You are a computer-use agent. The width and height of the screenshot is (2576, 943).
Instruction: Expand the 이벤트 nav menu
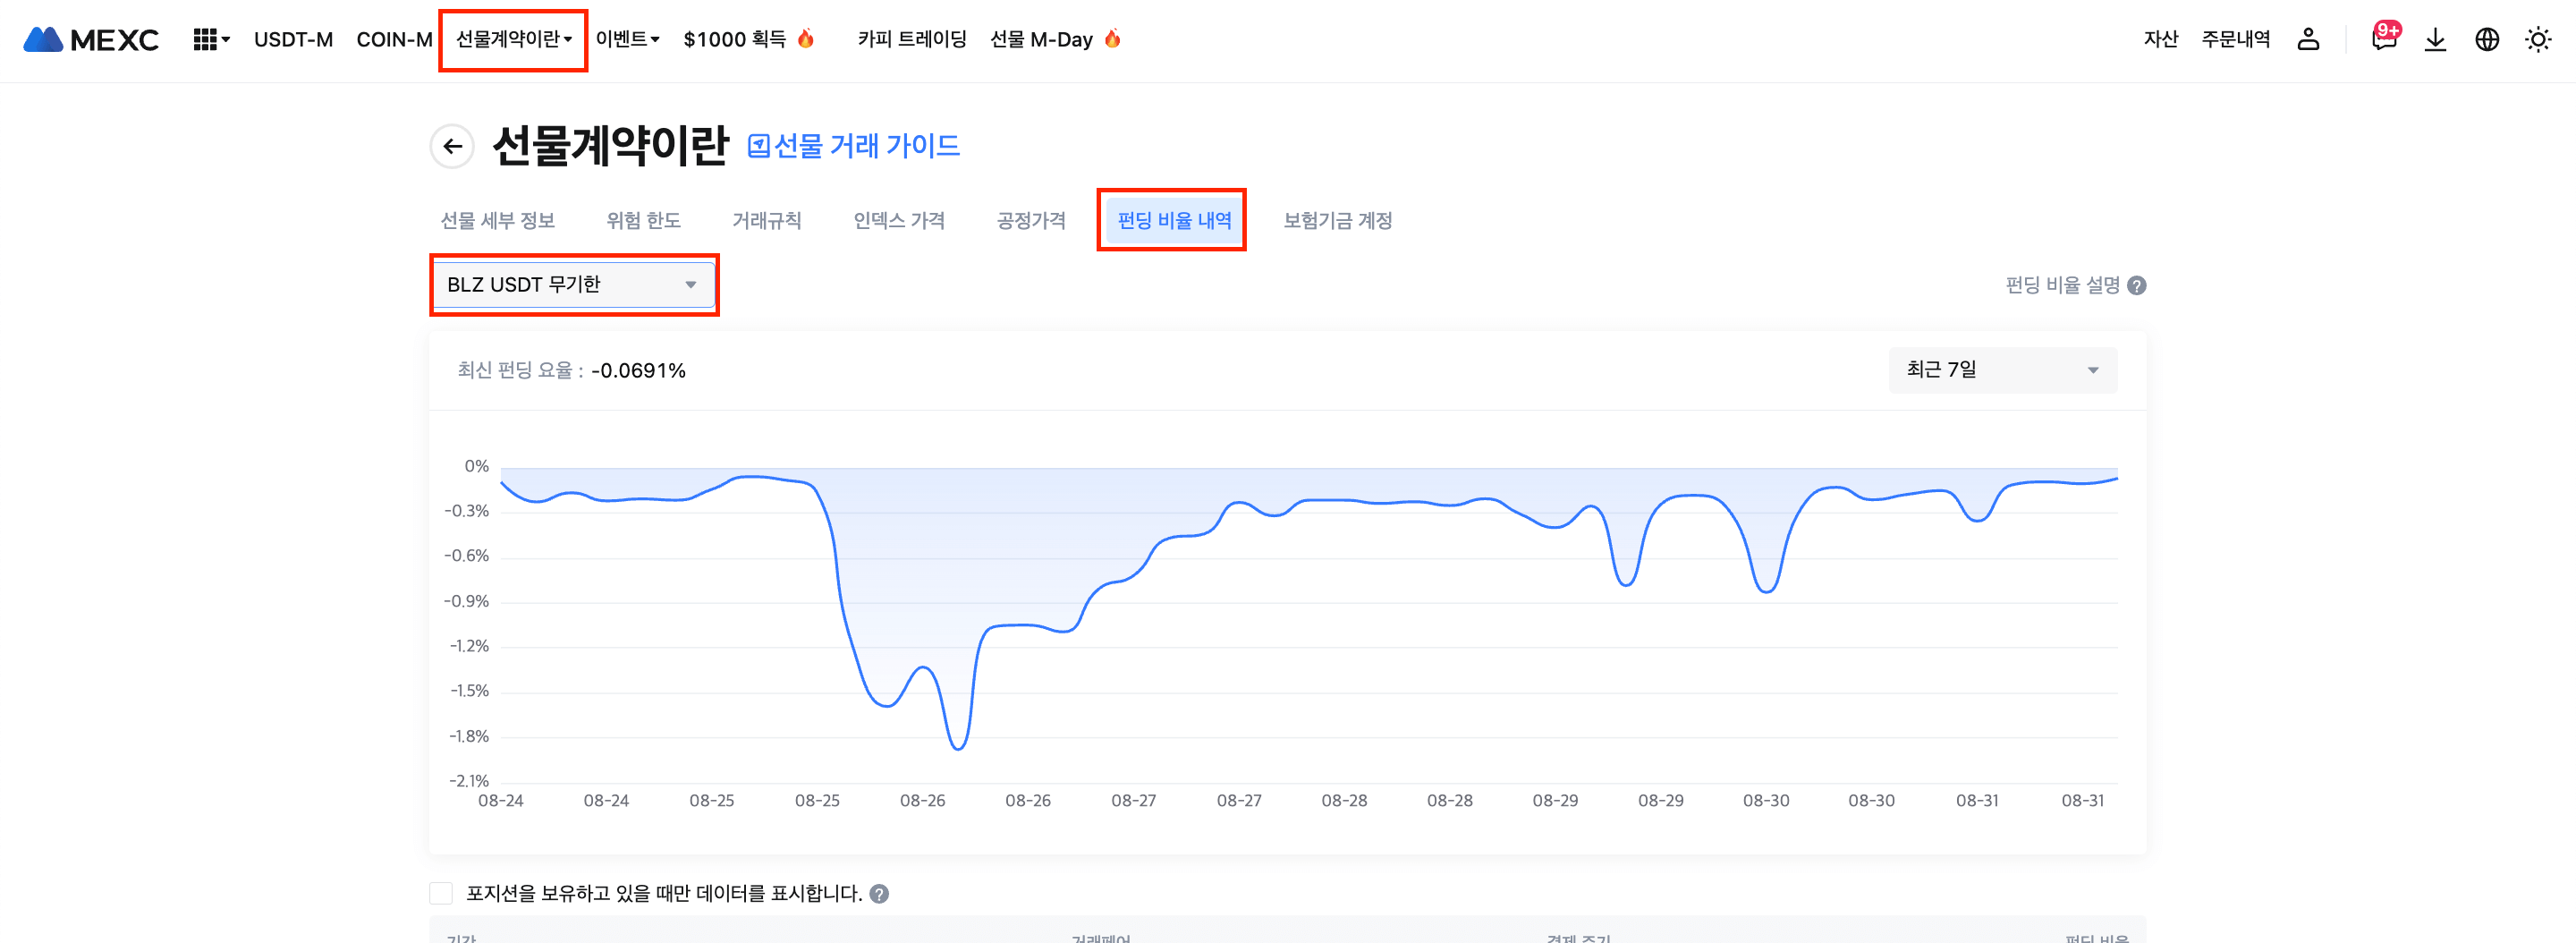point(627,40)
